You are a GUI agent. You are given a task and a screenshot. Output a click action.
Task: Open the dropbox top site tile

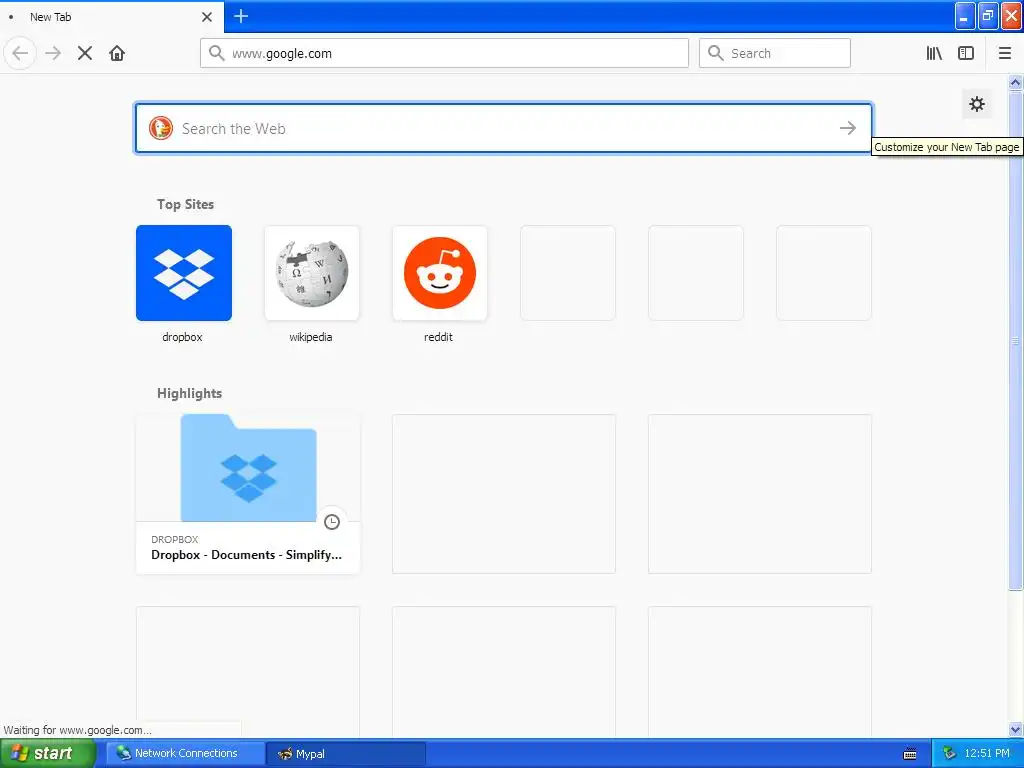click(x=184, y=273)
